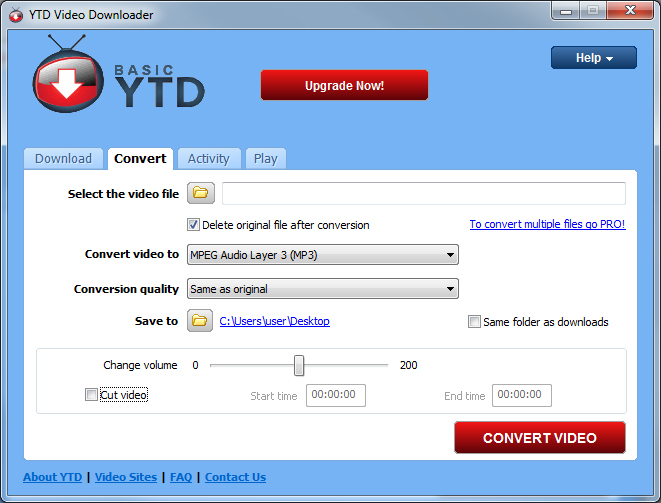Click the volume maximum value 200

tap(408, 365)
